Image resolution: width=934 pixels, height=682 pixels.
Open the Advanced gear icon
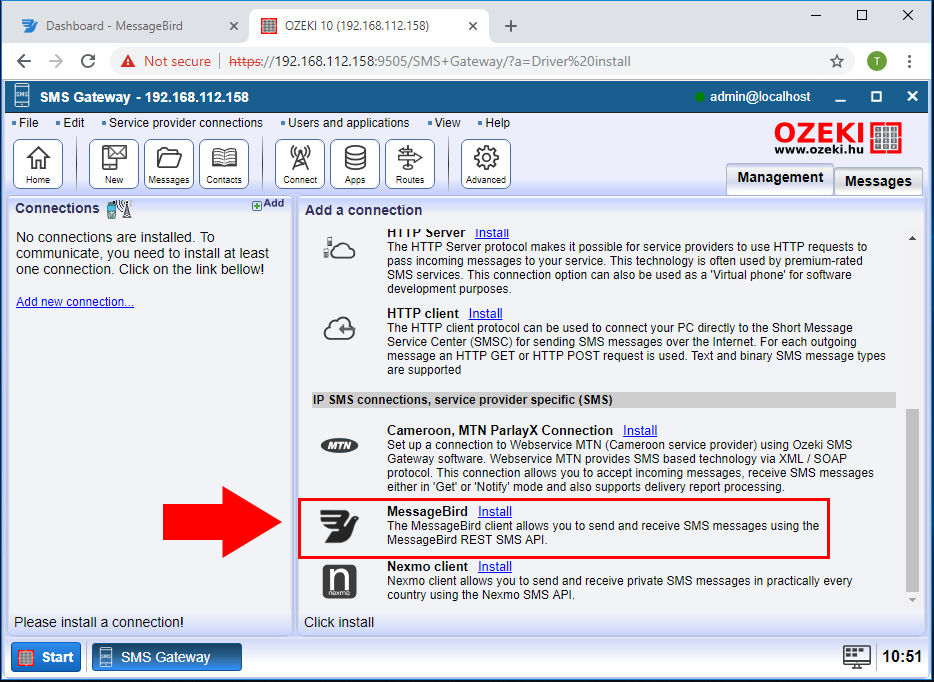(x=485, y=164)
